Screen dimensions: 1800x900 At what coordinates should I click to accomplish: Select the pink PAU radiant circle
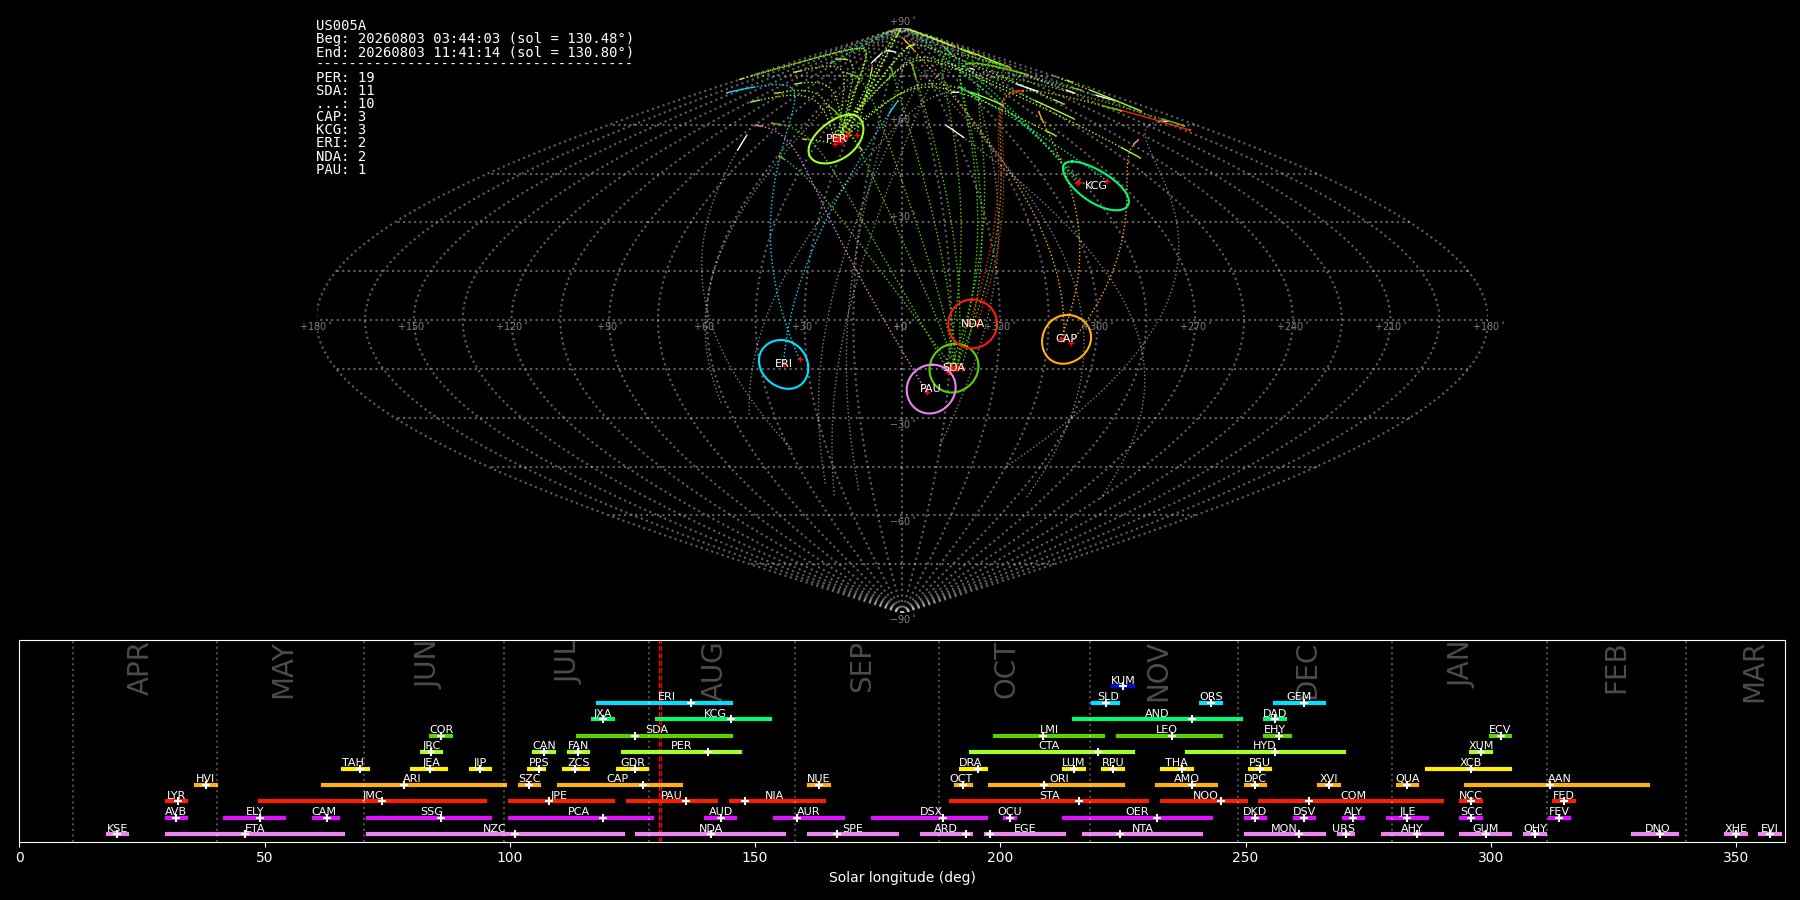(x=931, y=389)
